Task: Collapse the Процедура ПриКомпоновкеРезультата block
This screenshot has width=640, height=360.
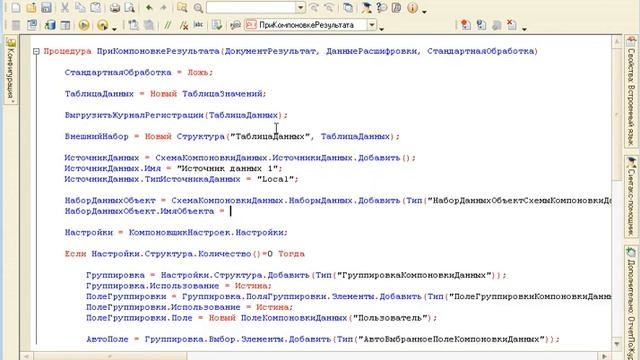Action: pos(36,51)
